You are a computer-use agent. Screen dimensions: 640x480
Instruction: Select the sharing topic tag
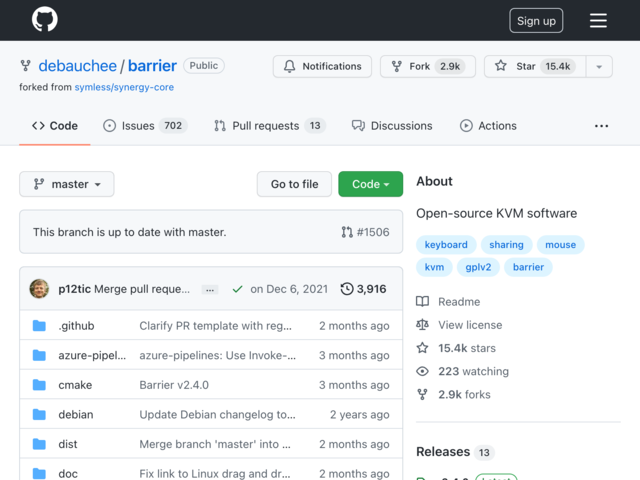tap(506, 245)
